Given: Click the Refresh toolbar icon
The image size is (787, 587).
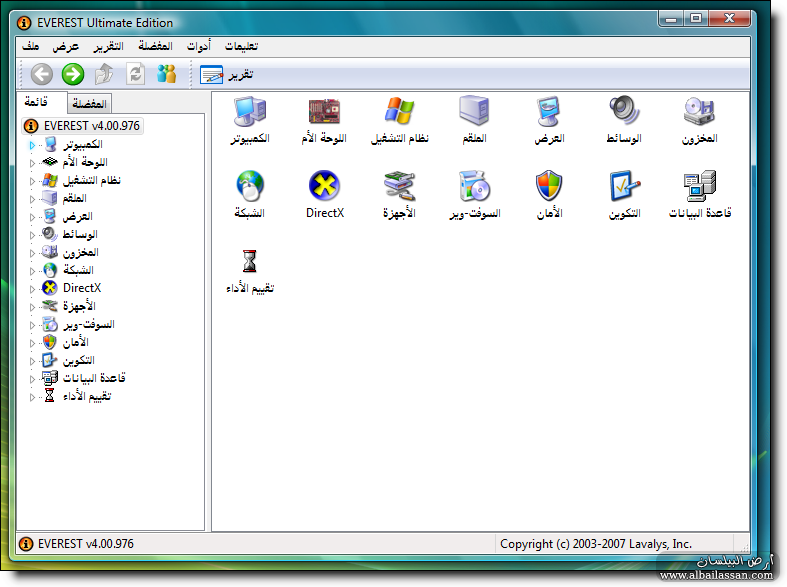Looking at the screenshot, I should (136, 75).
